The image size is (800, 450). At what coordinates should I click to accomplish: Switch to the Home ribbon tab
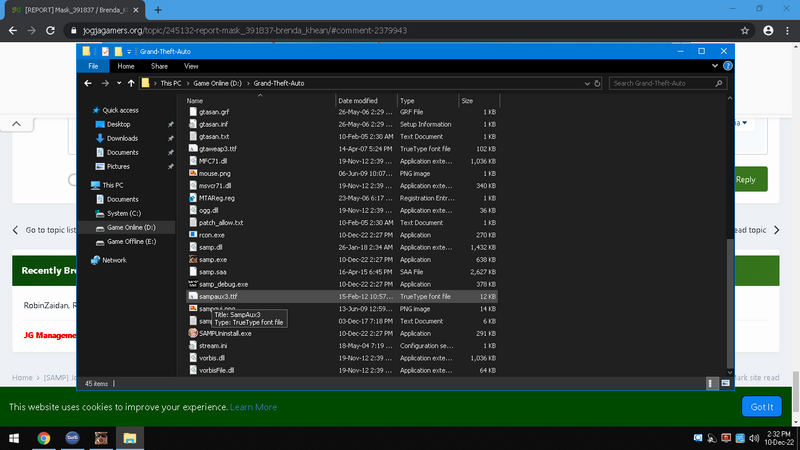pos(126,66)
